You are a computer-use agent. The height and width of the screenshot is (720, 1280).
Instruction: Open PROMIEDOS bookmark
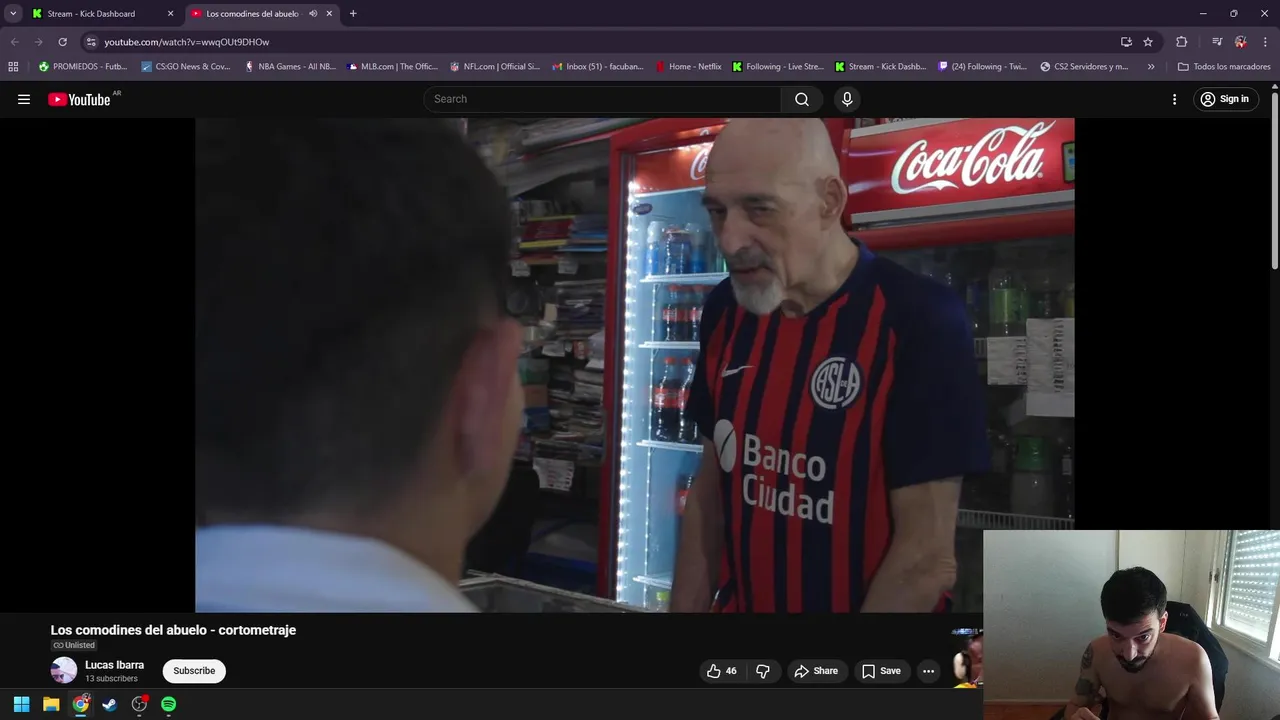pos(83,67)
